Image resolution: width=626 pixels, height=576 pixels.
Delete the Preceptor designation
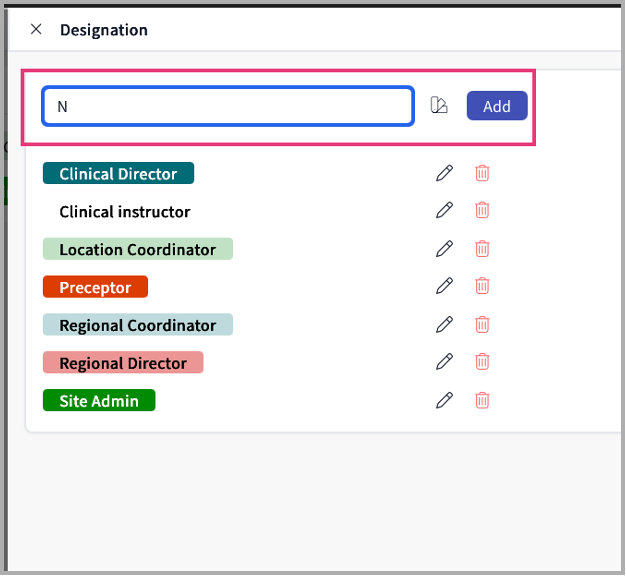[482, 286]
